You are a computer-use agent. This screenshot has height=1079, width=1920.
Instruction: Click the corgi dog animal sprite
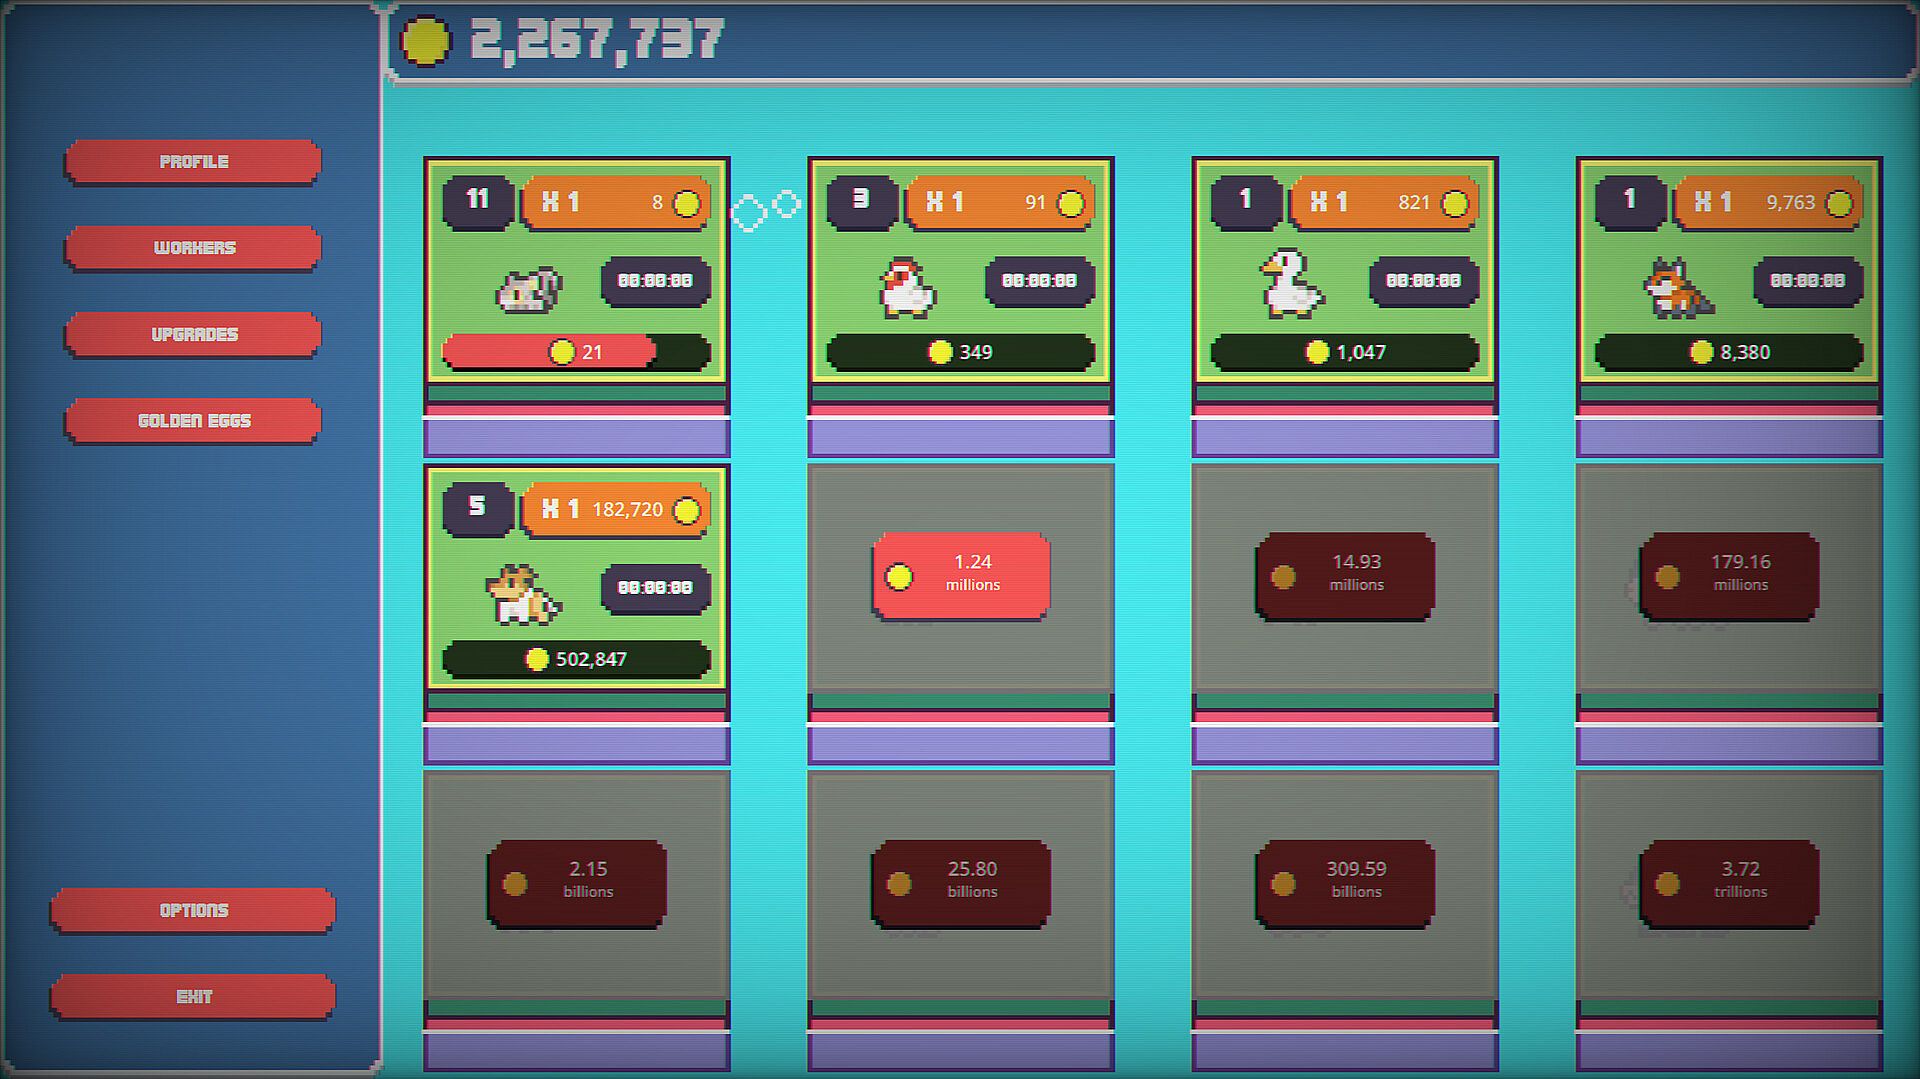523,595
